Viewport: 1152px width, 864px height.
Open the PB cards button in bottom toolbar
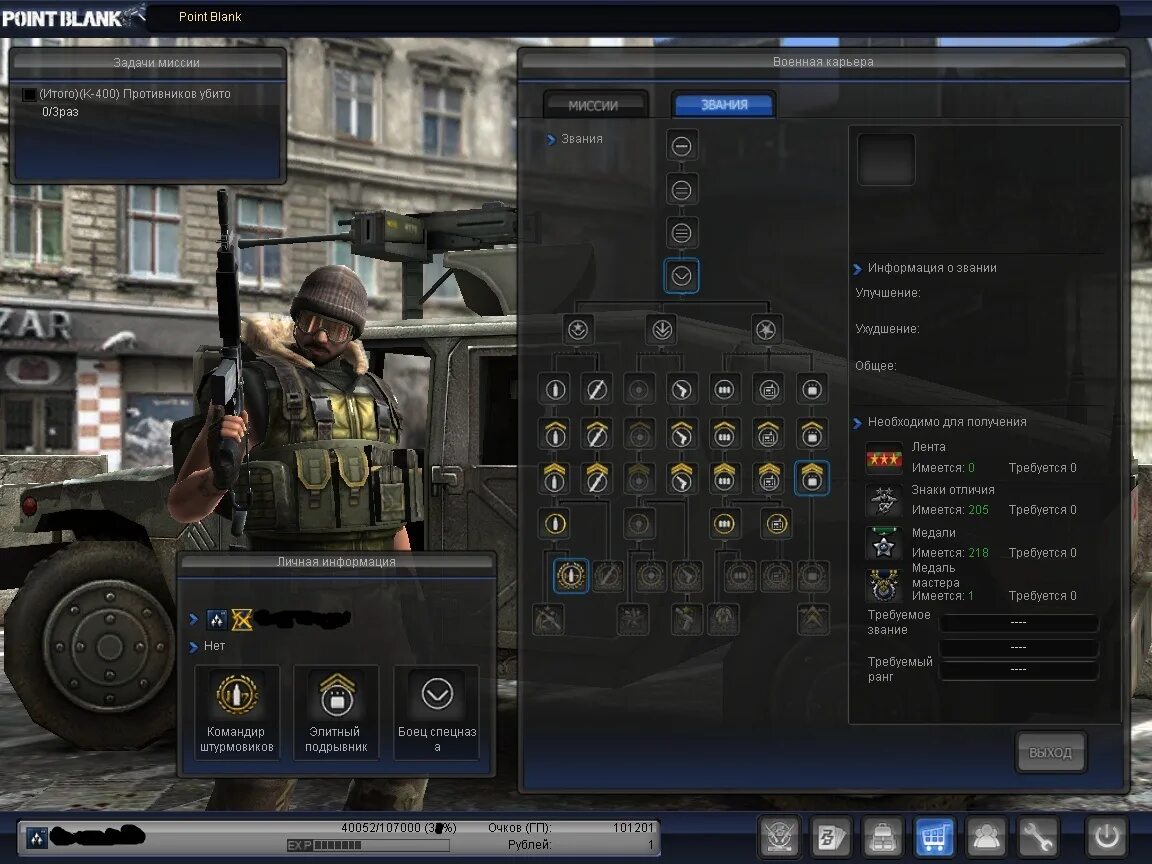(830, 836)
